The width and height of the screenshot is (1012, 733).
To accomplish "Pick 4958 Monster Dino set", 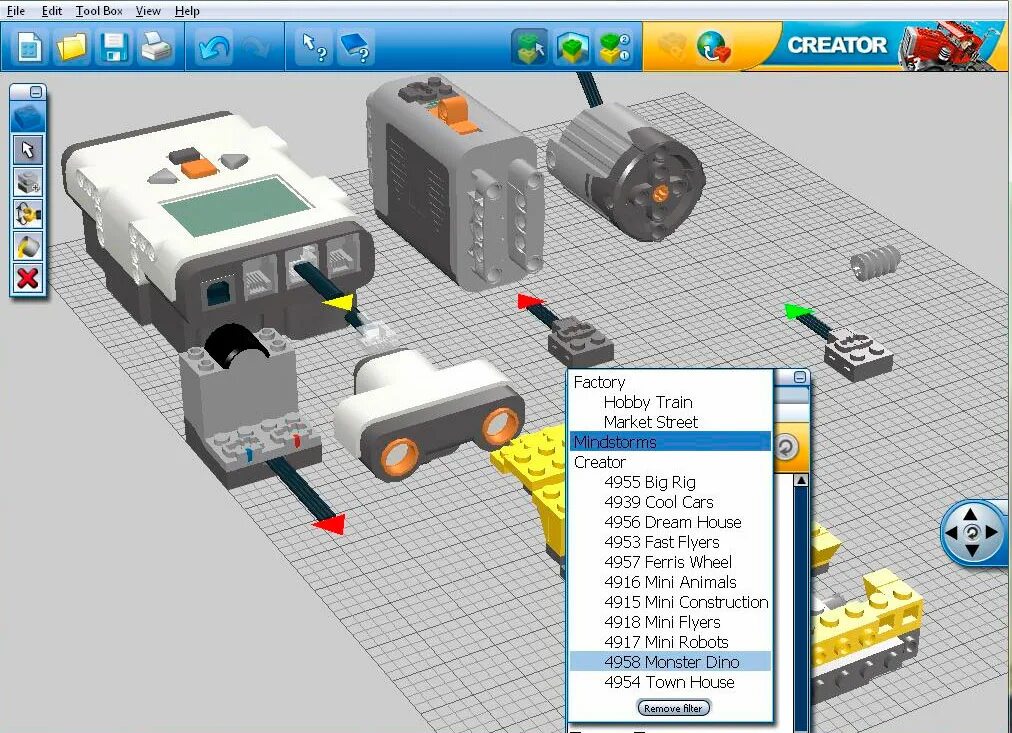I will tap(671, 662).
